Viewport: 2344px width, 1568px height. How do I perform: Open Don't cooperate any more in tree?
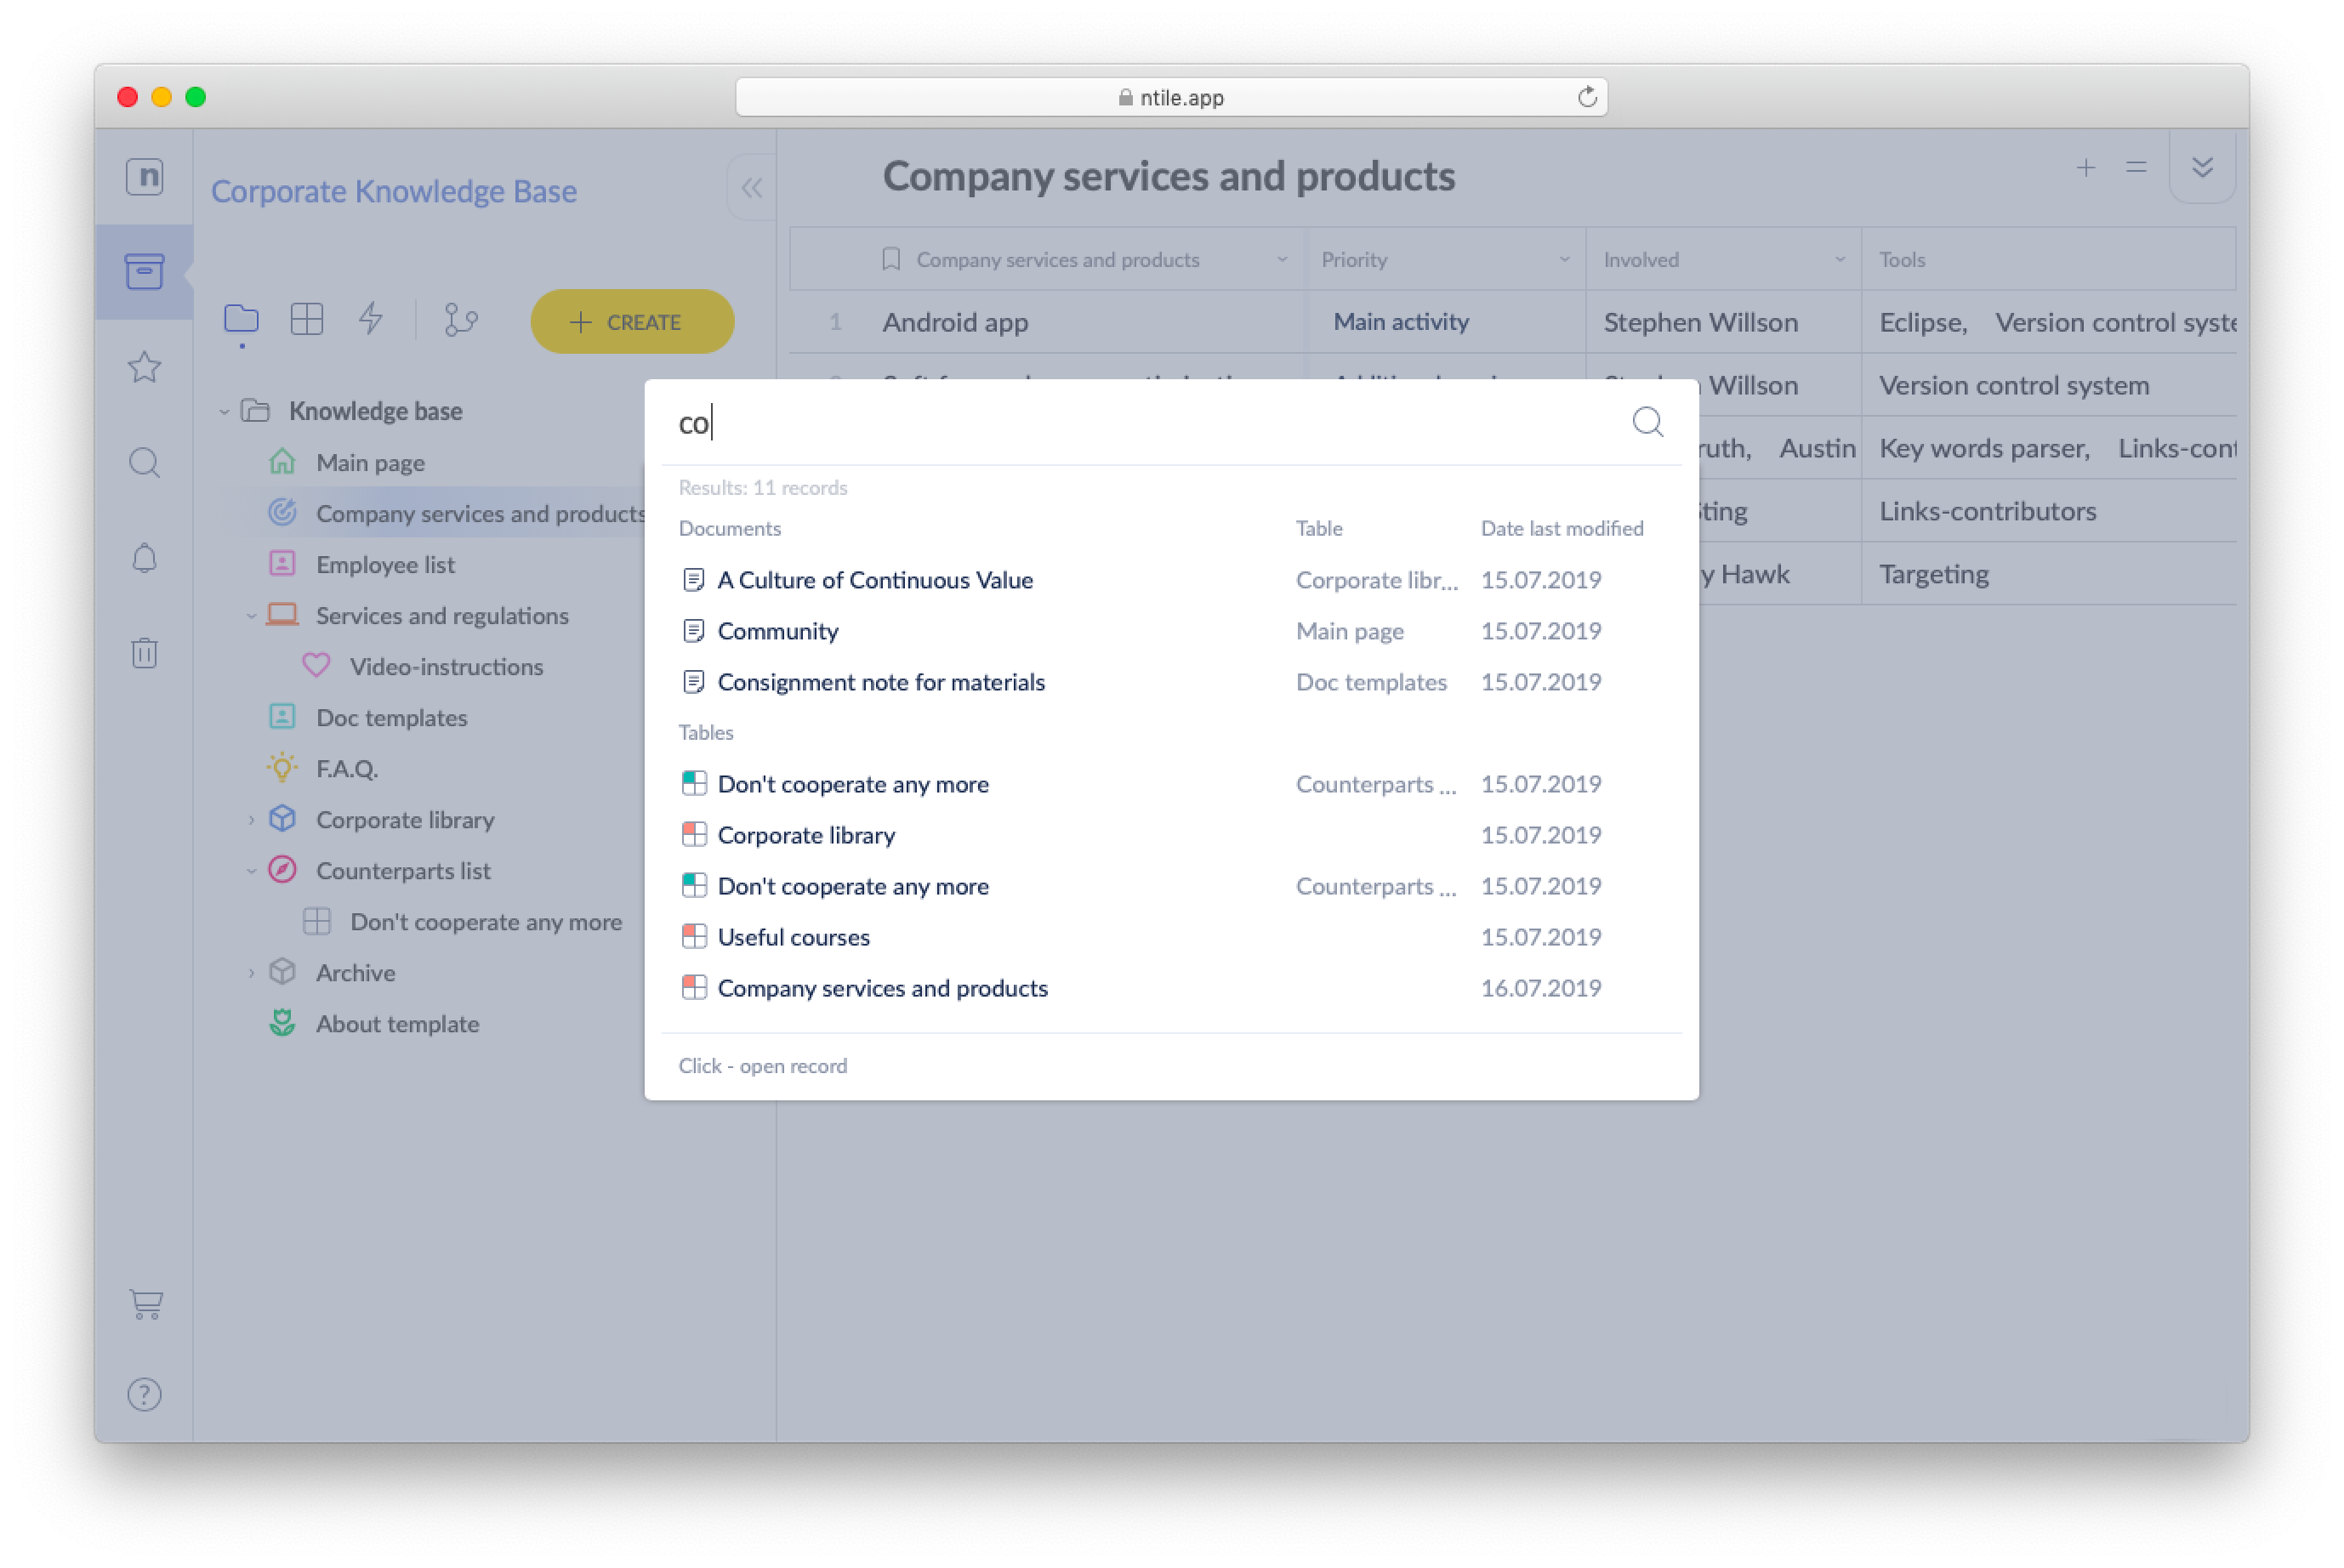485,921
